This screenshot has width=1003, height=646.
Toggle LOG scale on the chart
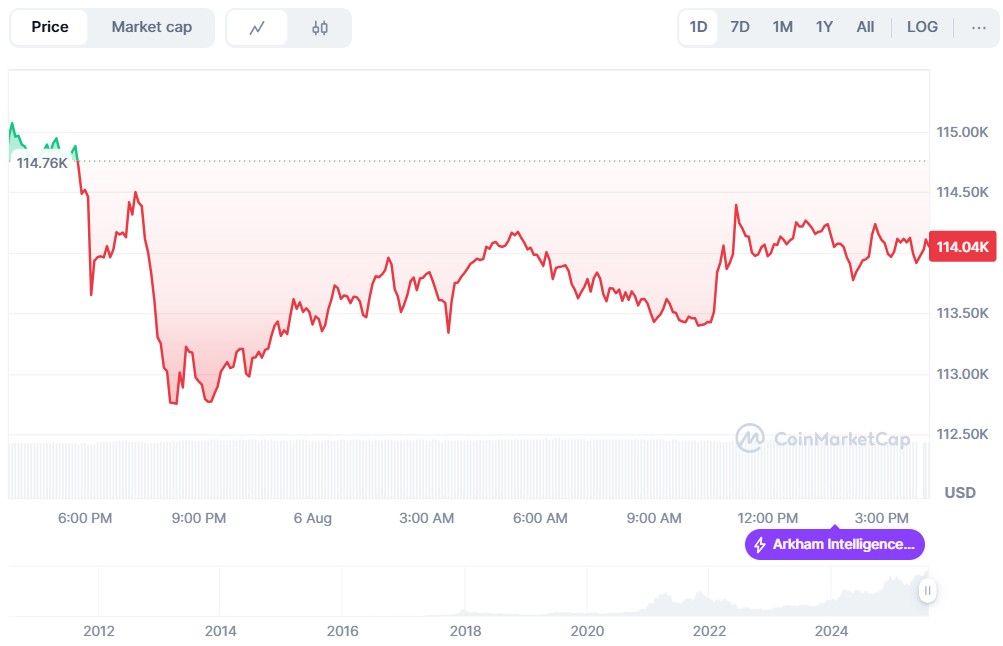922,27
